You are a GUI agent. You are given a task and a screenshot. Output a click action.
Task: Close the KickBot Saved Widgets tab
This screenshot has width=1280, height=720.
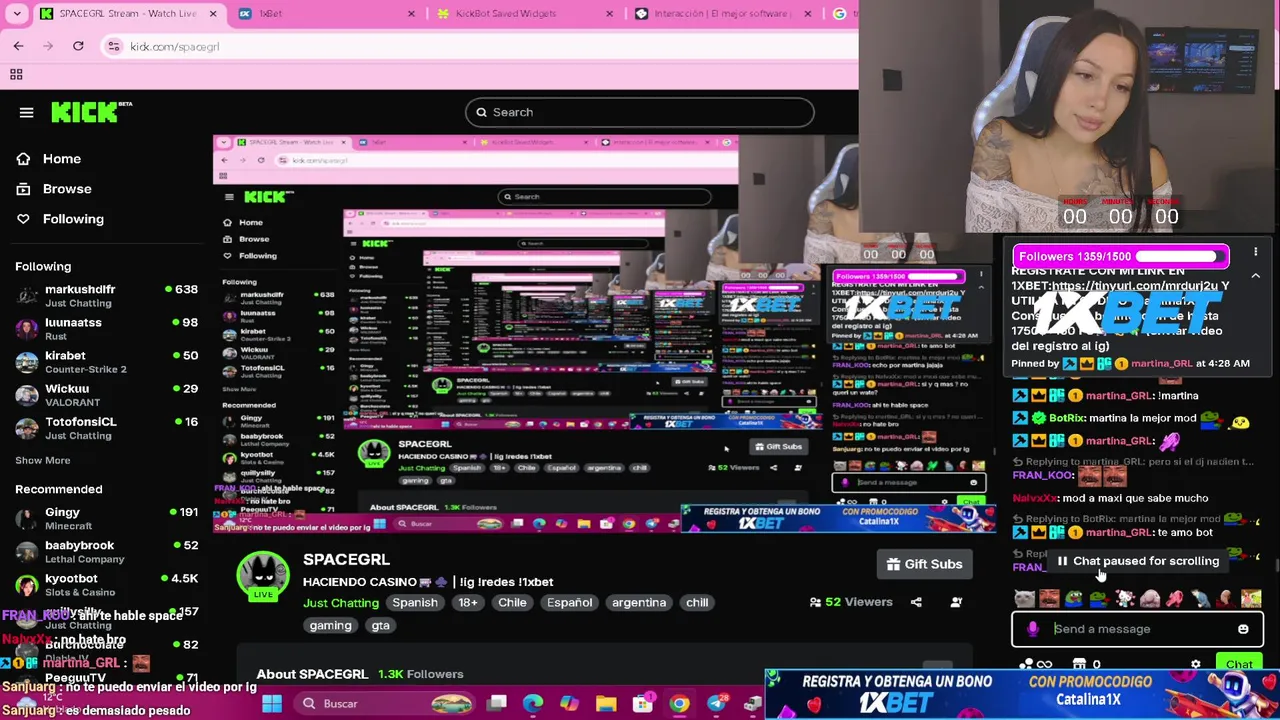pos(610,14)
